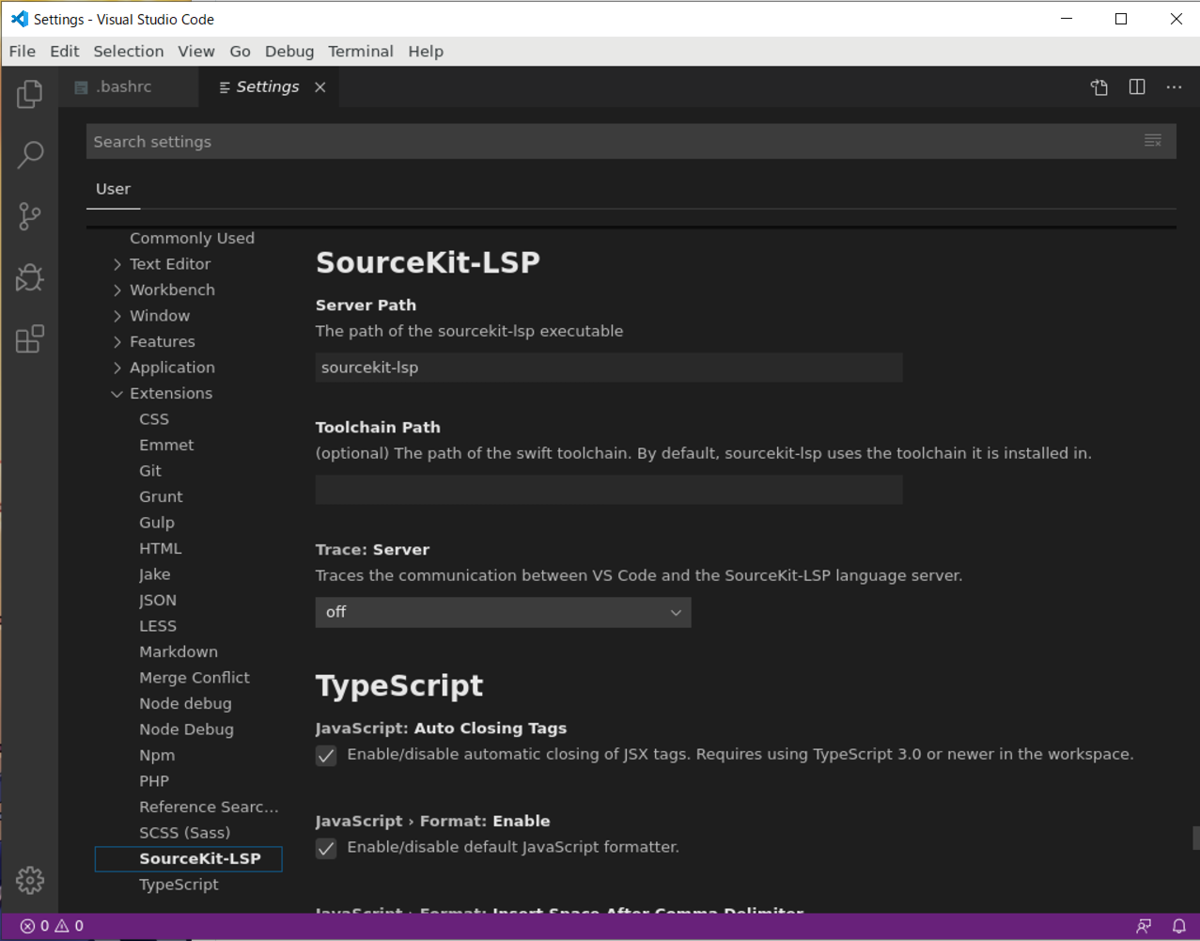Click the settings editor scrollbar thumb
This screenshot has width=1200, height=941.
click(x=1195, y=838)
